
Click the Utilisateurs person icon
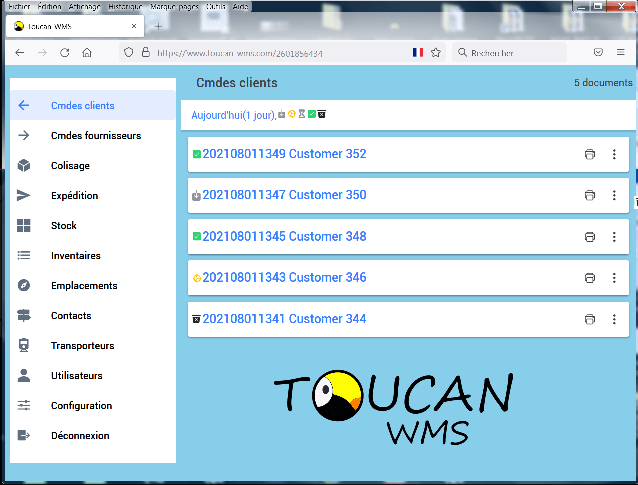pos(24,375)
